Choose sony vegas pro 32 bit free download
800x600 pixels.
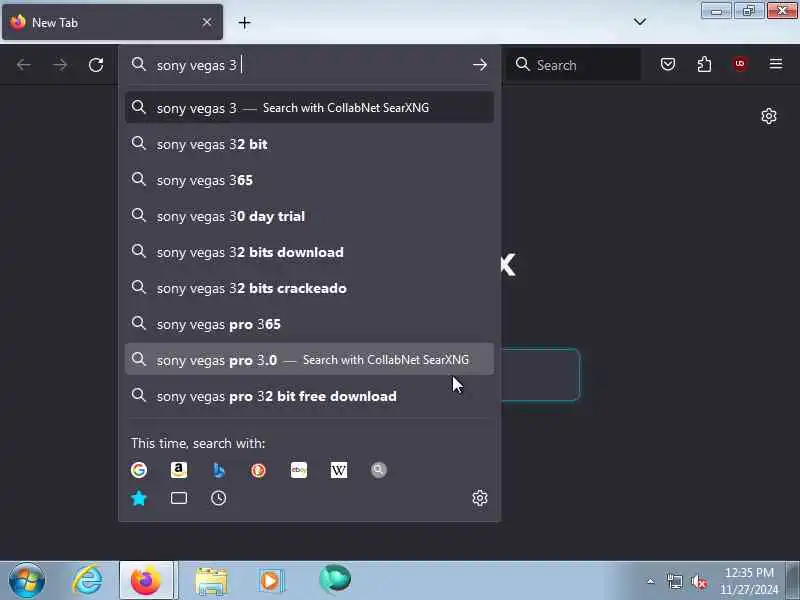[x=309, y=396]
